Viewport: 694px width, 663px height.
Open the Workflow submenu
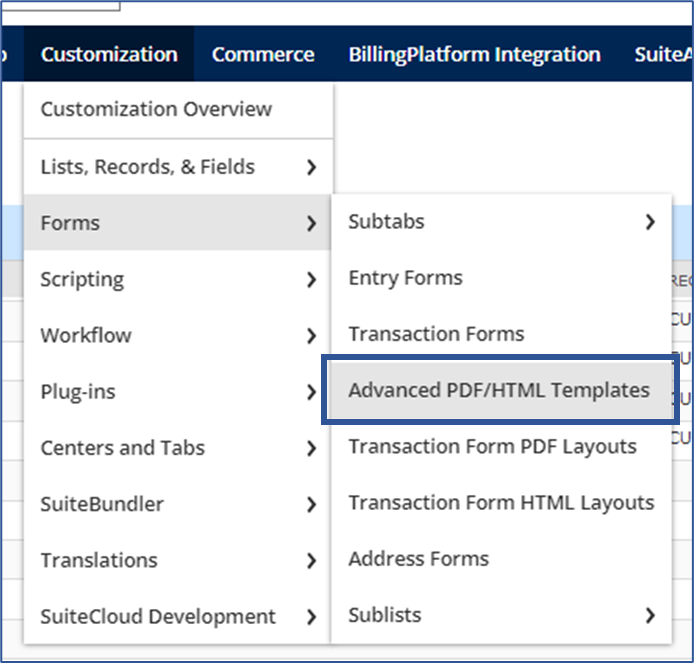tap(86, 336)
